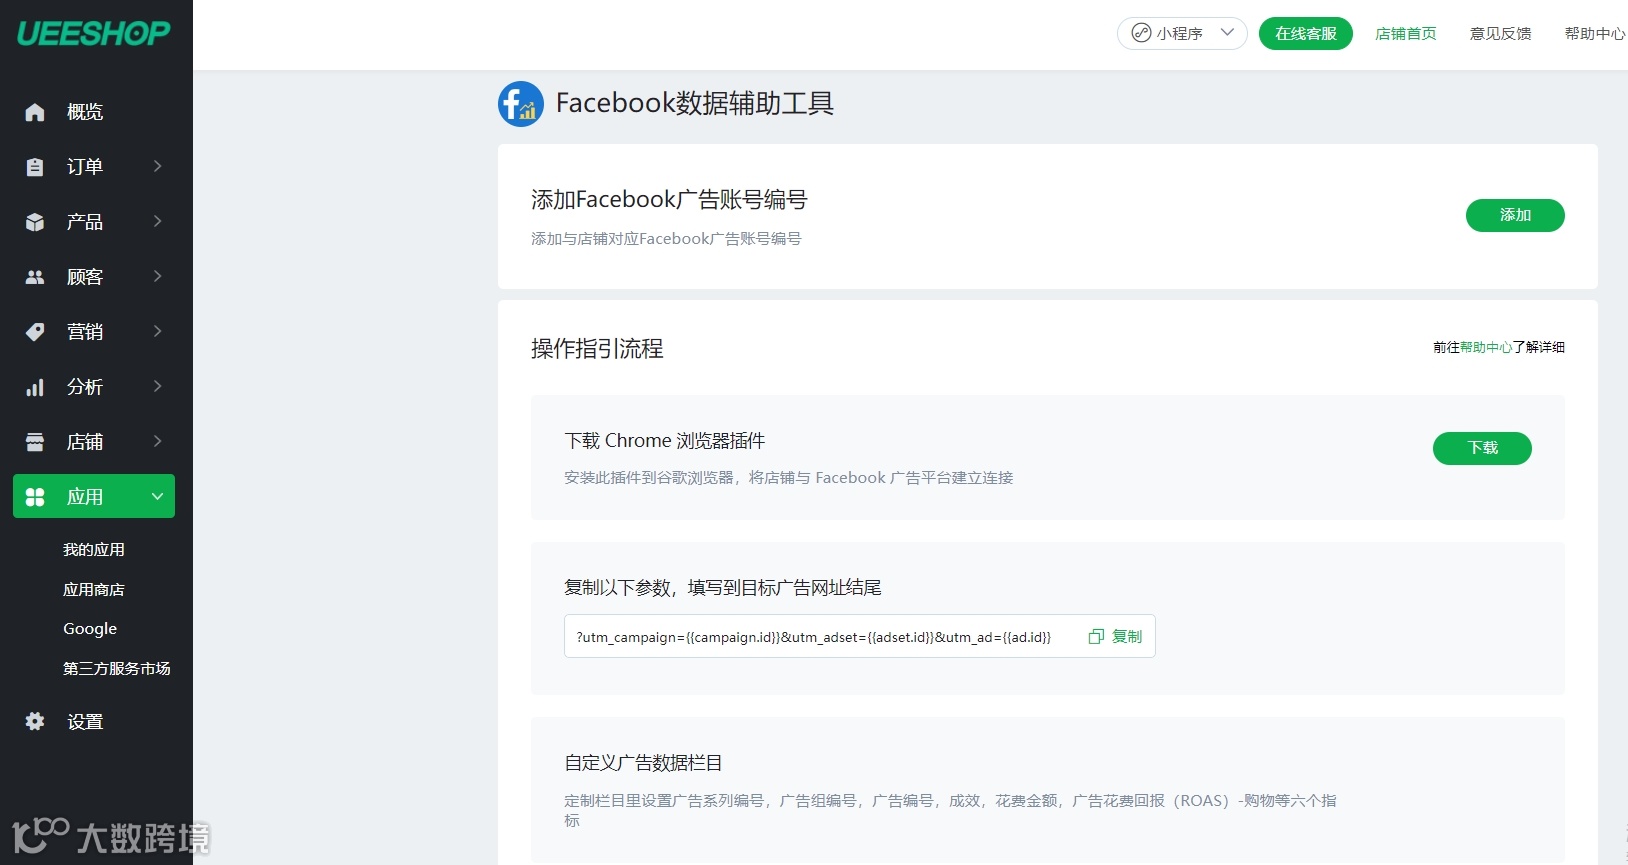Click the '操作指引流程' section heading
The height and width of the screenshot is (865, 1628).
pos(597,348)
